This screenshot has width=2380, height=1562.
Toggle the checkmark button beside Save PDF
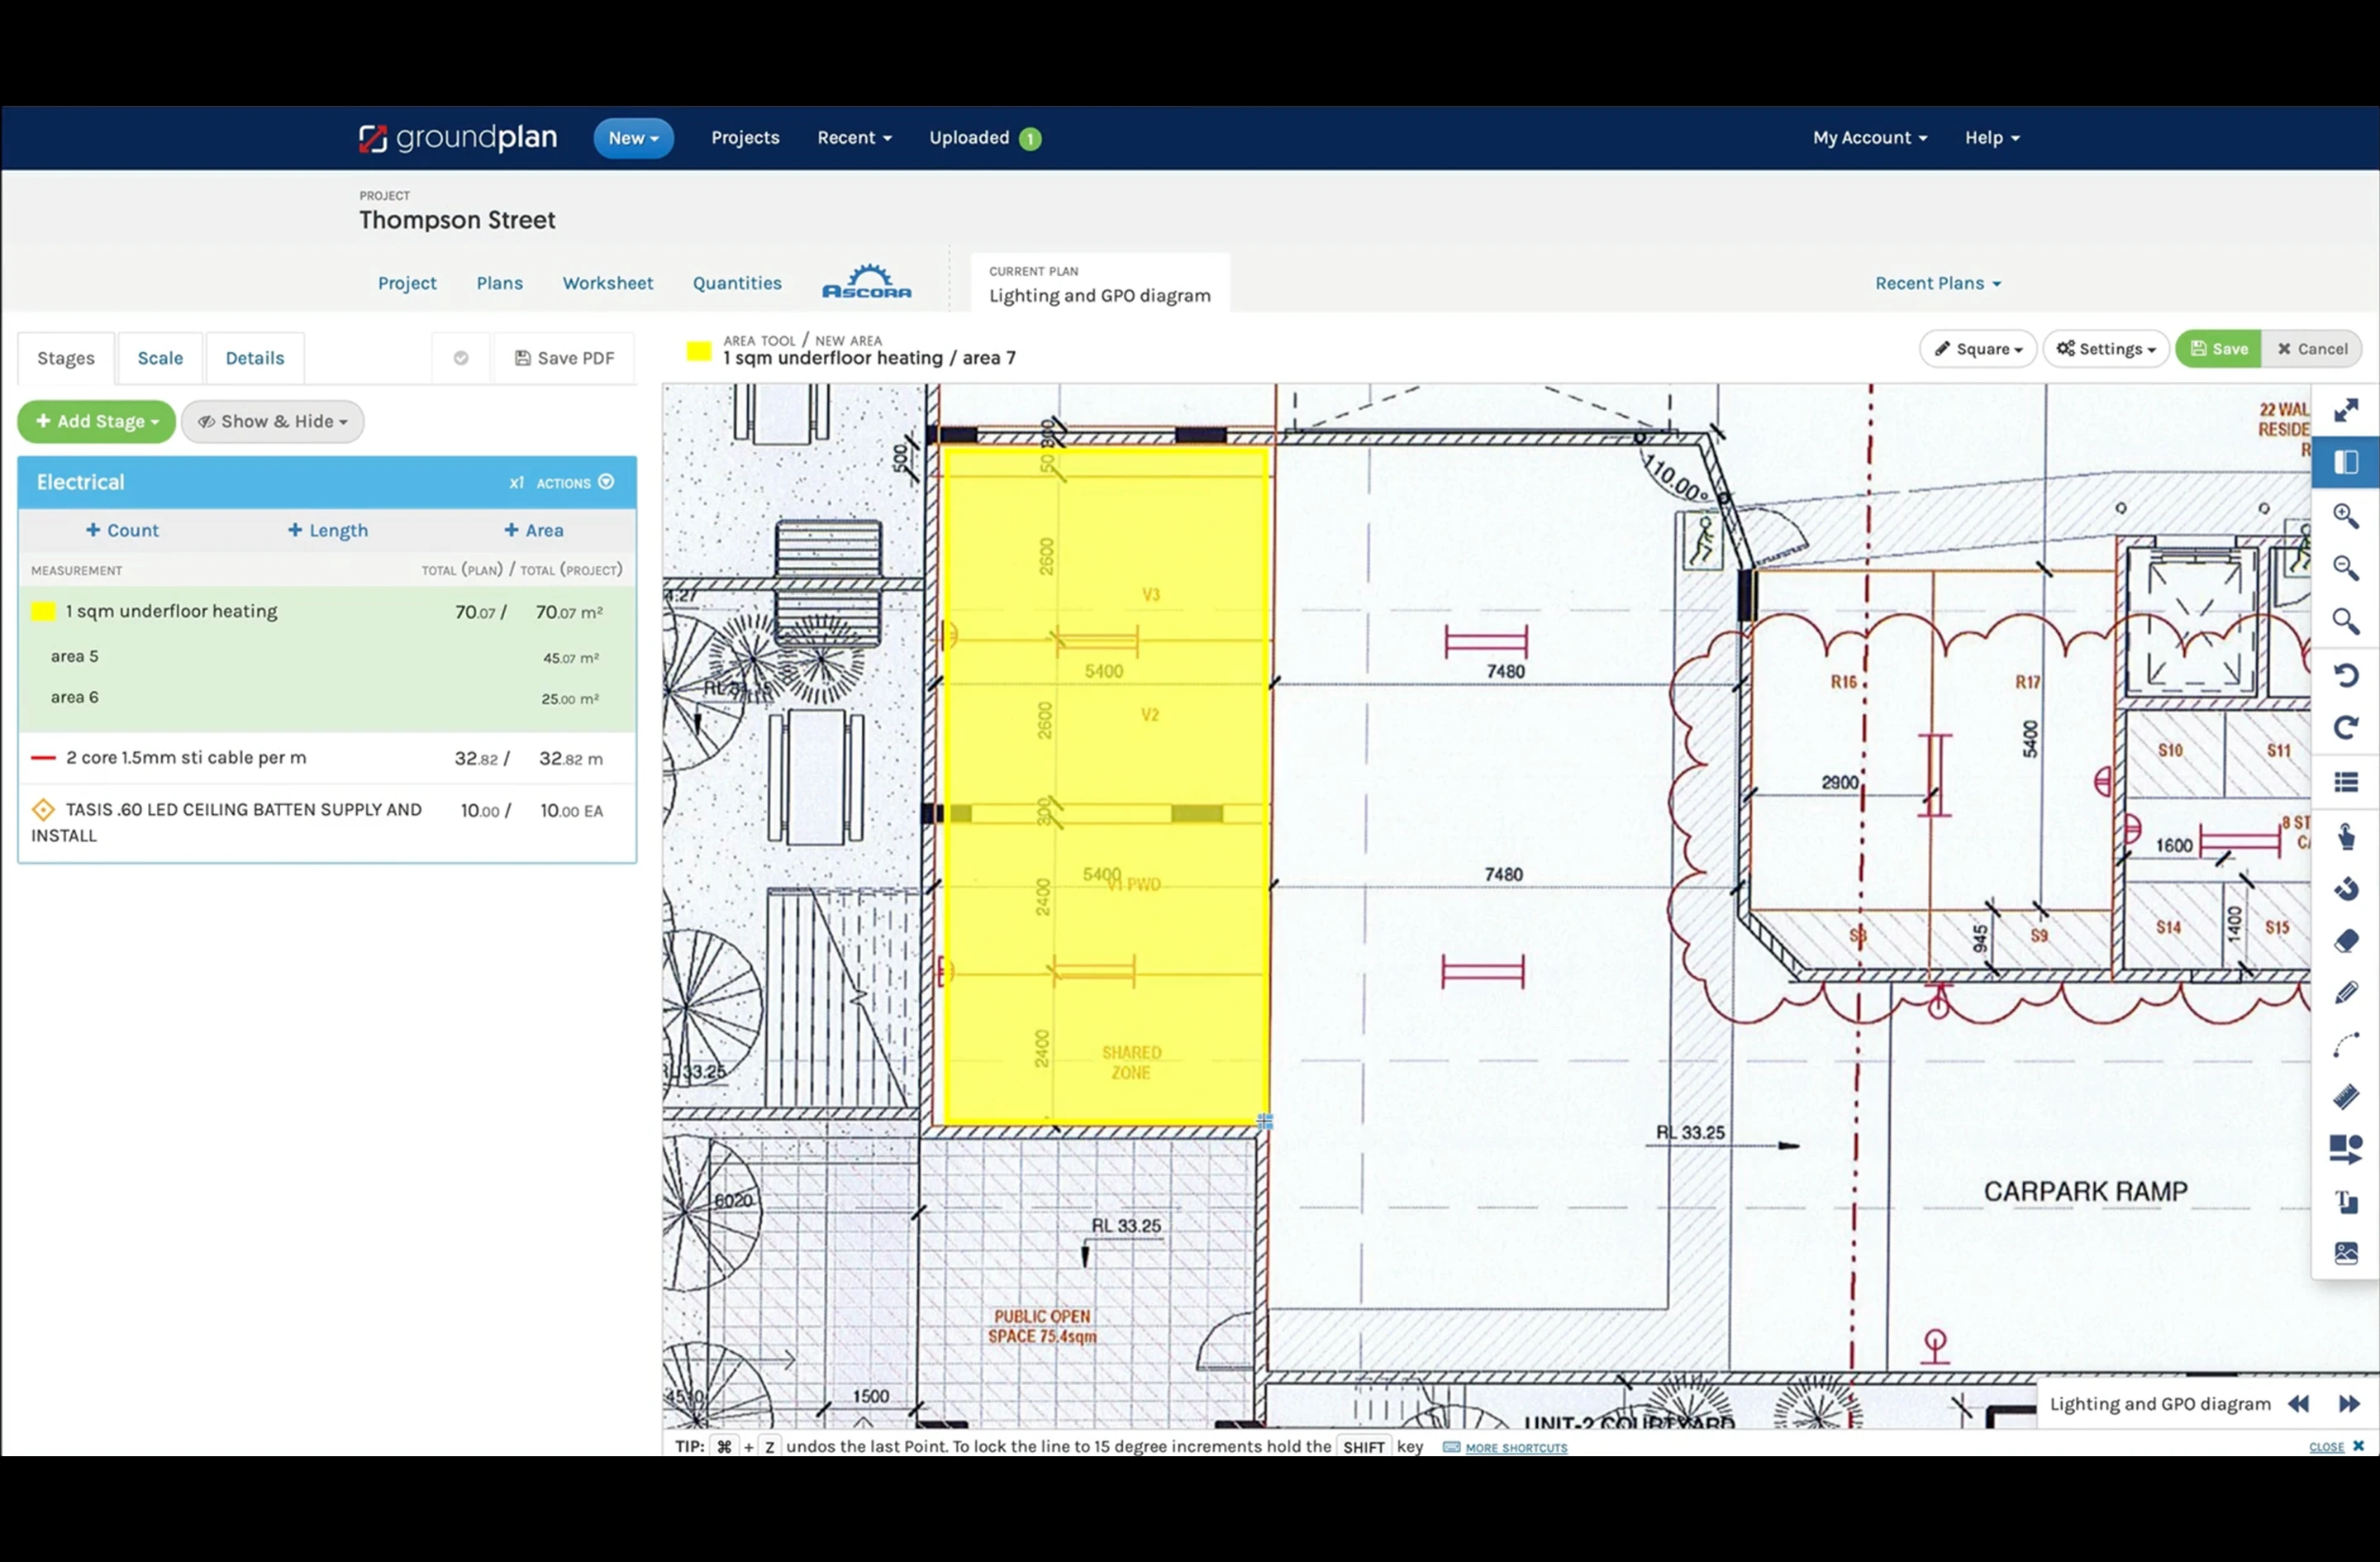click(461, 358)
